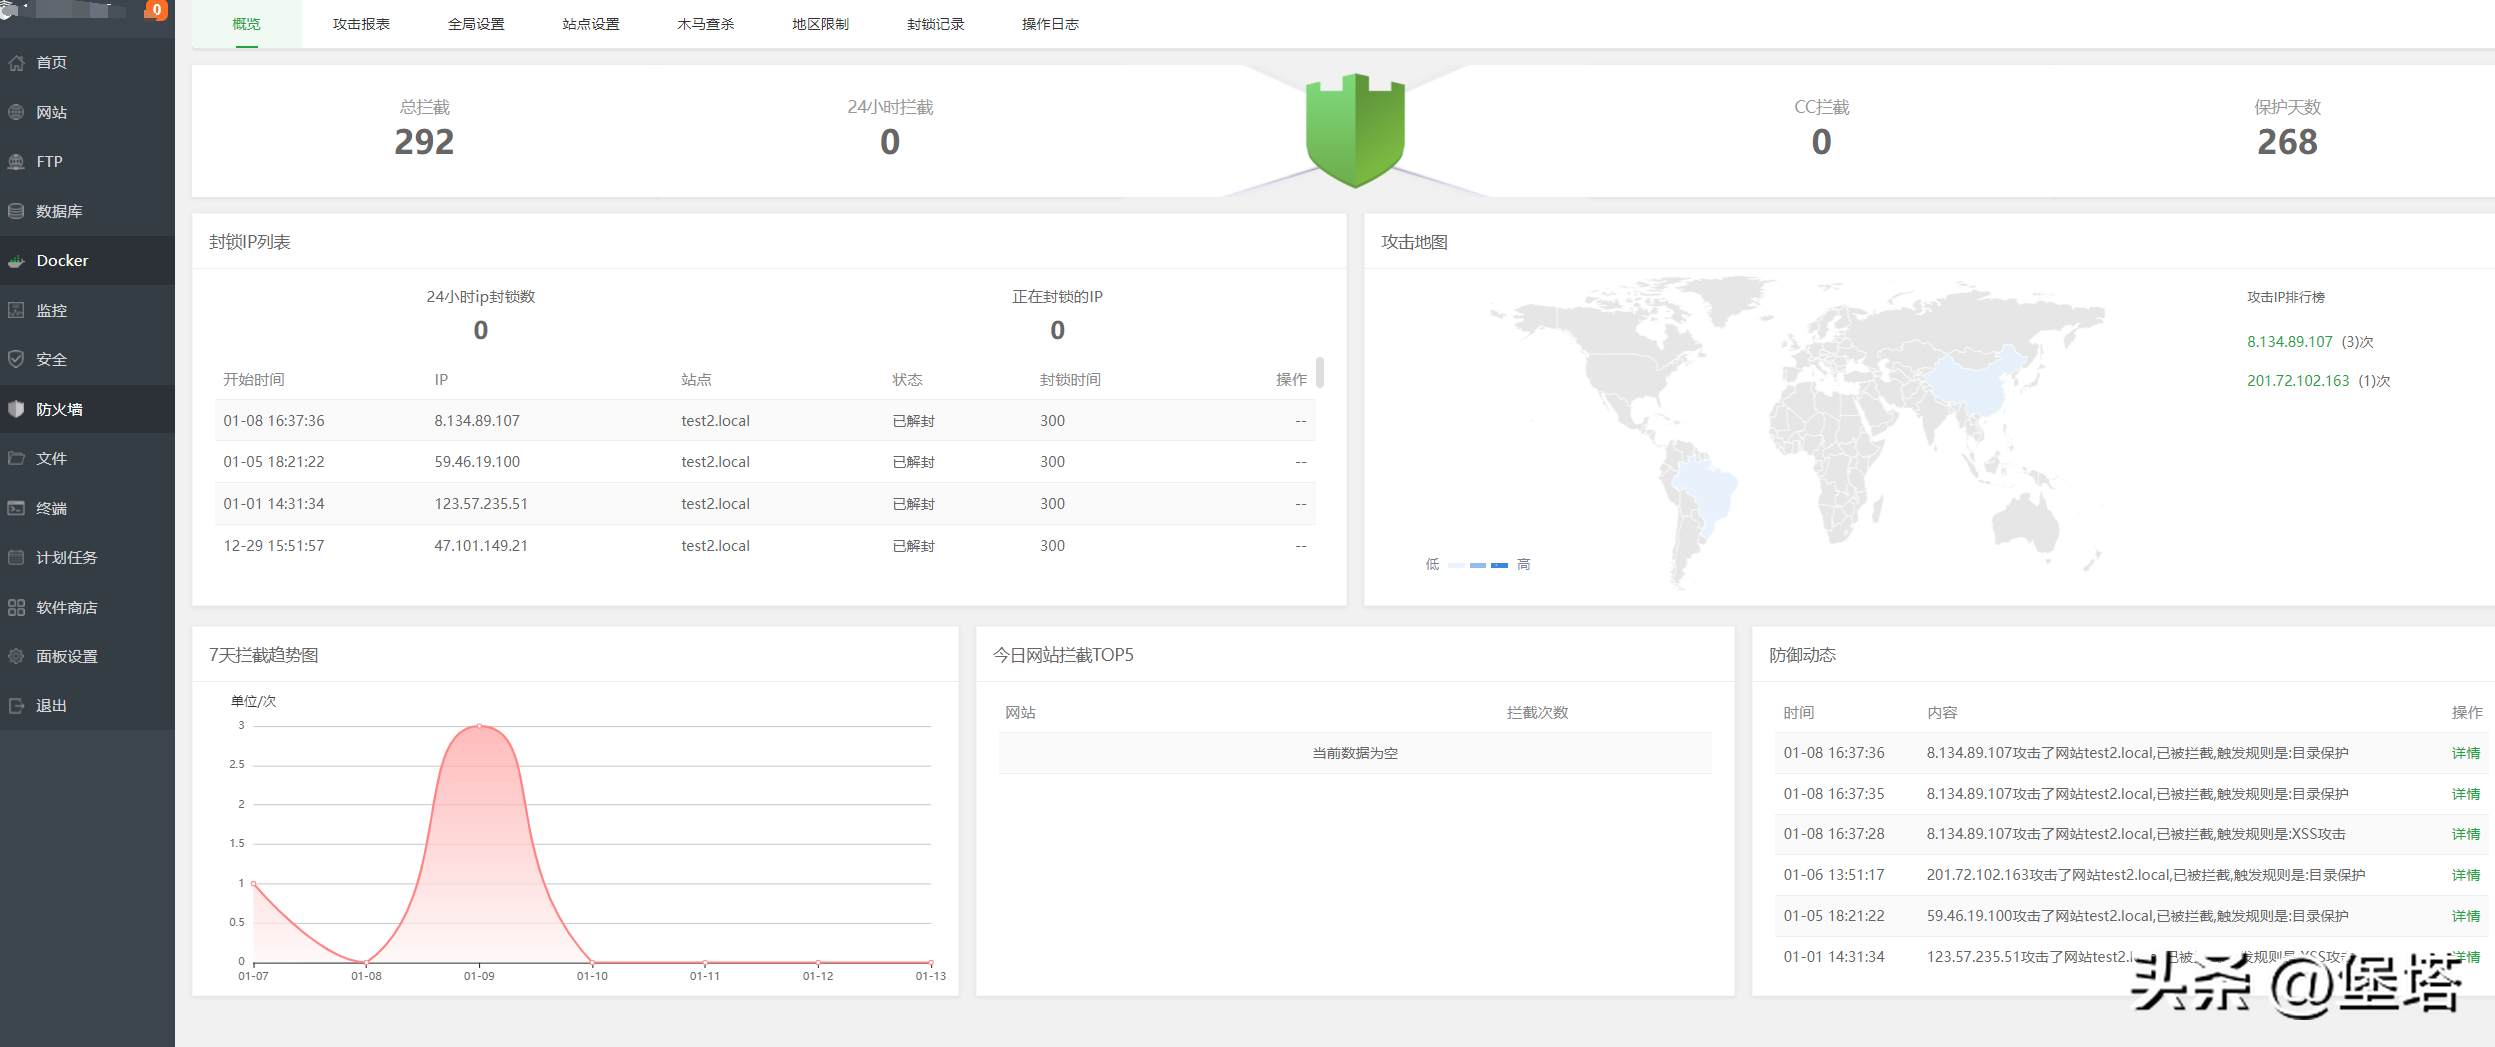Click the monitor icon beside 监控

coord(16,310)
